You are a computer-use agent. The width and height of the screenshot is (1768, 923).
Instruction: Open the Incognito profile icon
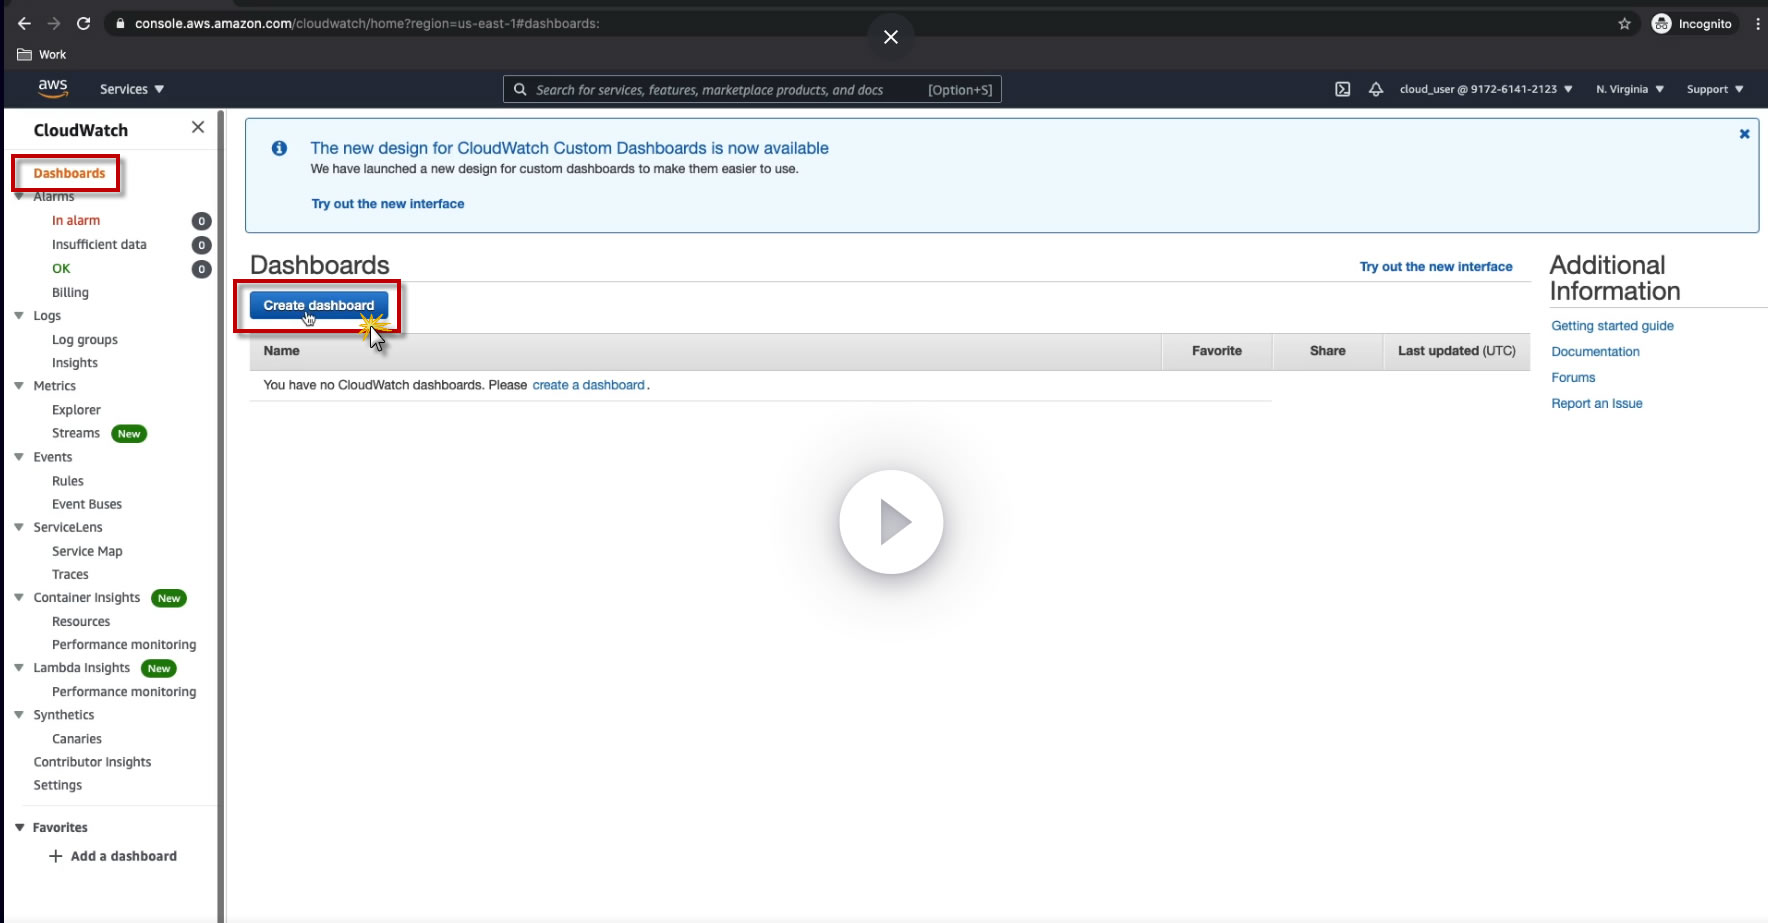[x=1662, y=24]
